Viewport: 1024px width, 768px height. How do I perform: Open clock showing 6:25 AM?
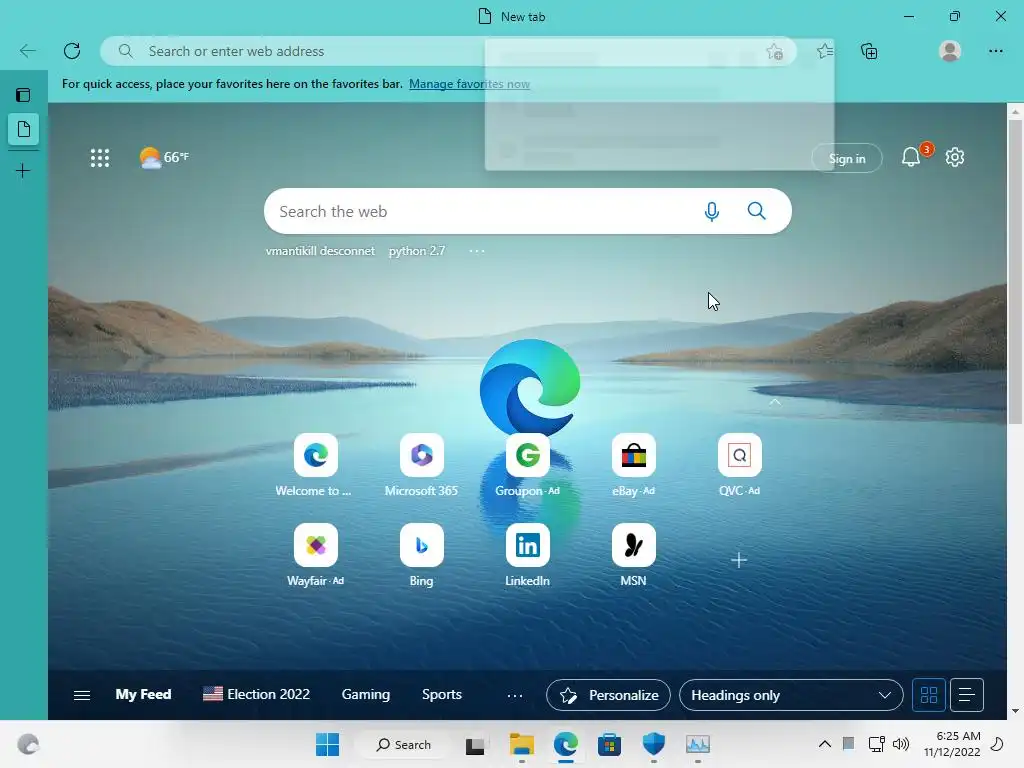[x=952, y=744]
